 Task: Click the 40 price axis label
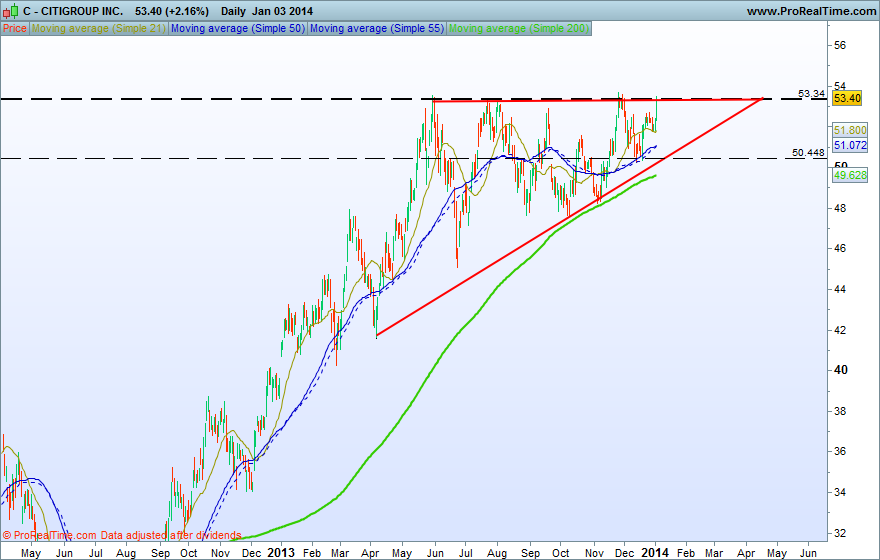pos(841,370)
